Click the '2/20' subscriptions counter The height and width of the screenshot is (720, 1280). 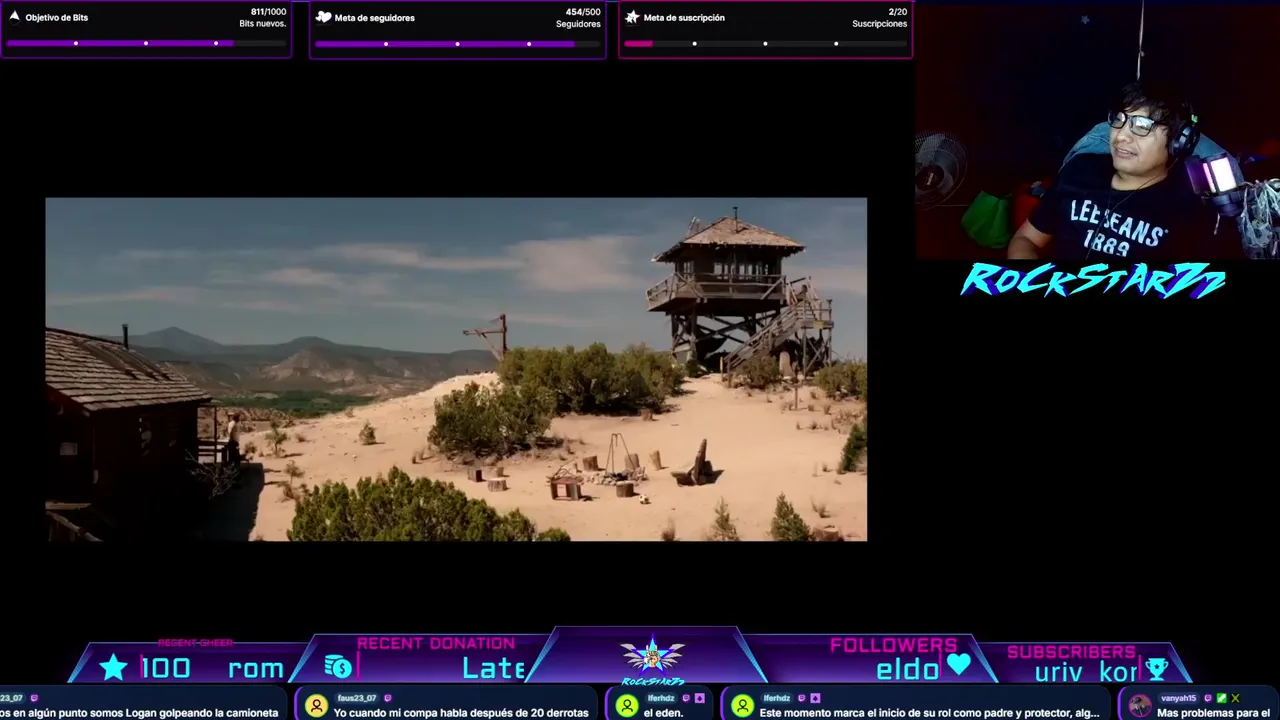897,12
